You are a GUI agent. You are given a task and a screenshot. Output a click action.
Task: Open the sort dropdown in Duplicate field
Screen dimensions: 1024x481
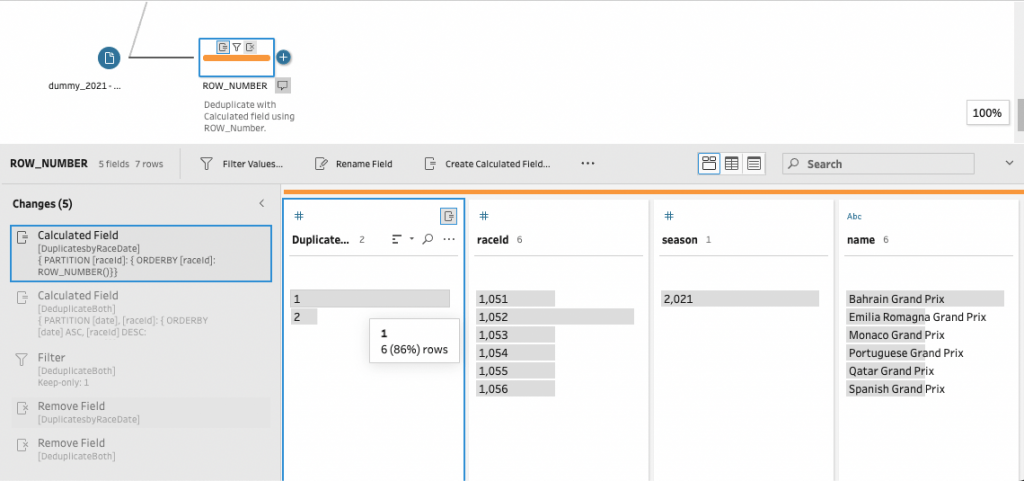point(402,240)
